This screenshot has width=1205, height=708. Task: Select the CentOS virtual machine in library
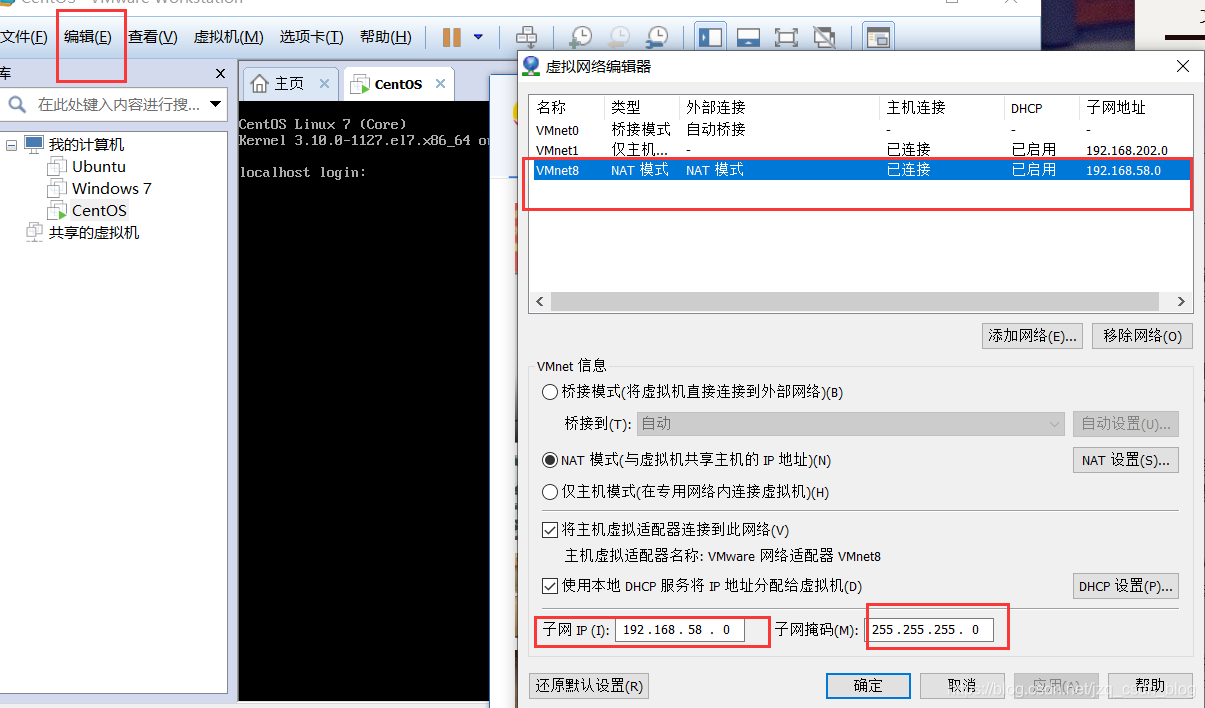pos(99,211)
